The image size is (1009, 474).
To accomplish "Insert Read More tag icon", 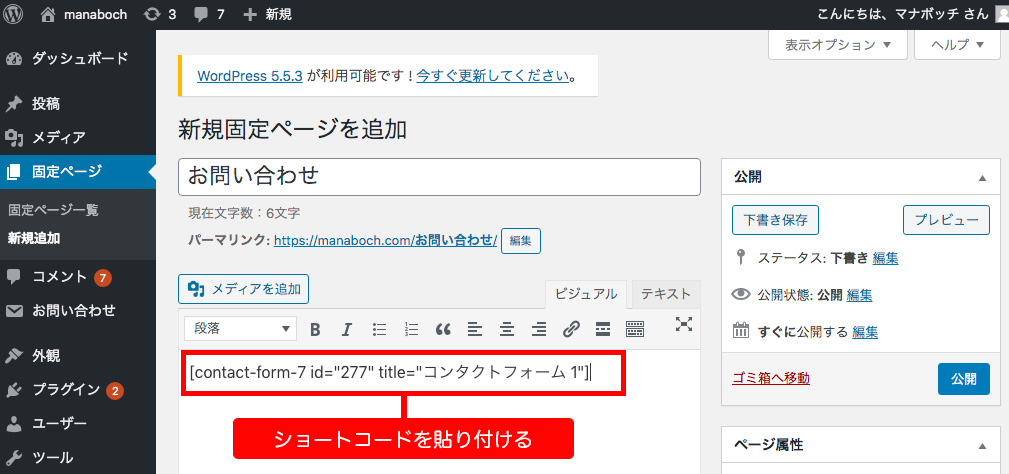I will (602, 330).
